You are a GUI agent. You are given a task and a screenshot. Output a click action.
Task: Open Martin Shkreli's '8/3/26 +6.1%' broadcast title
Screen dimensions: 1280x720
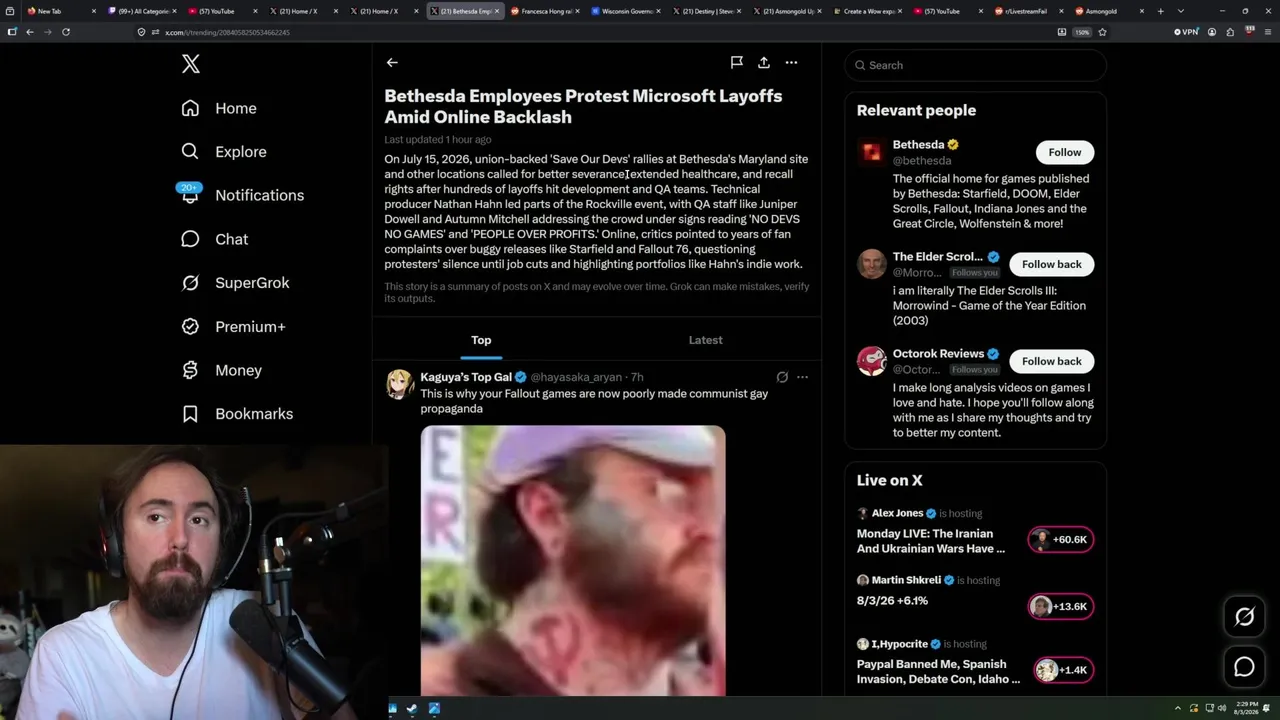tap(892, 601)
